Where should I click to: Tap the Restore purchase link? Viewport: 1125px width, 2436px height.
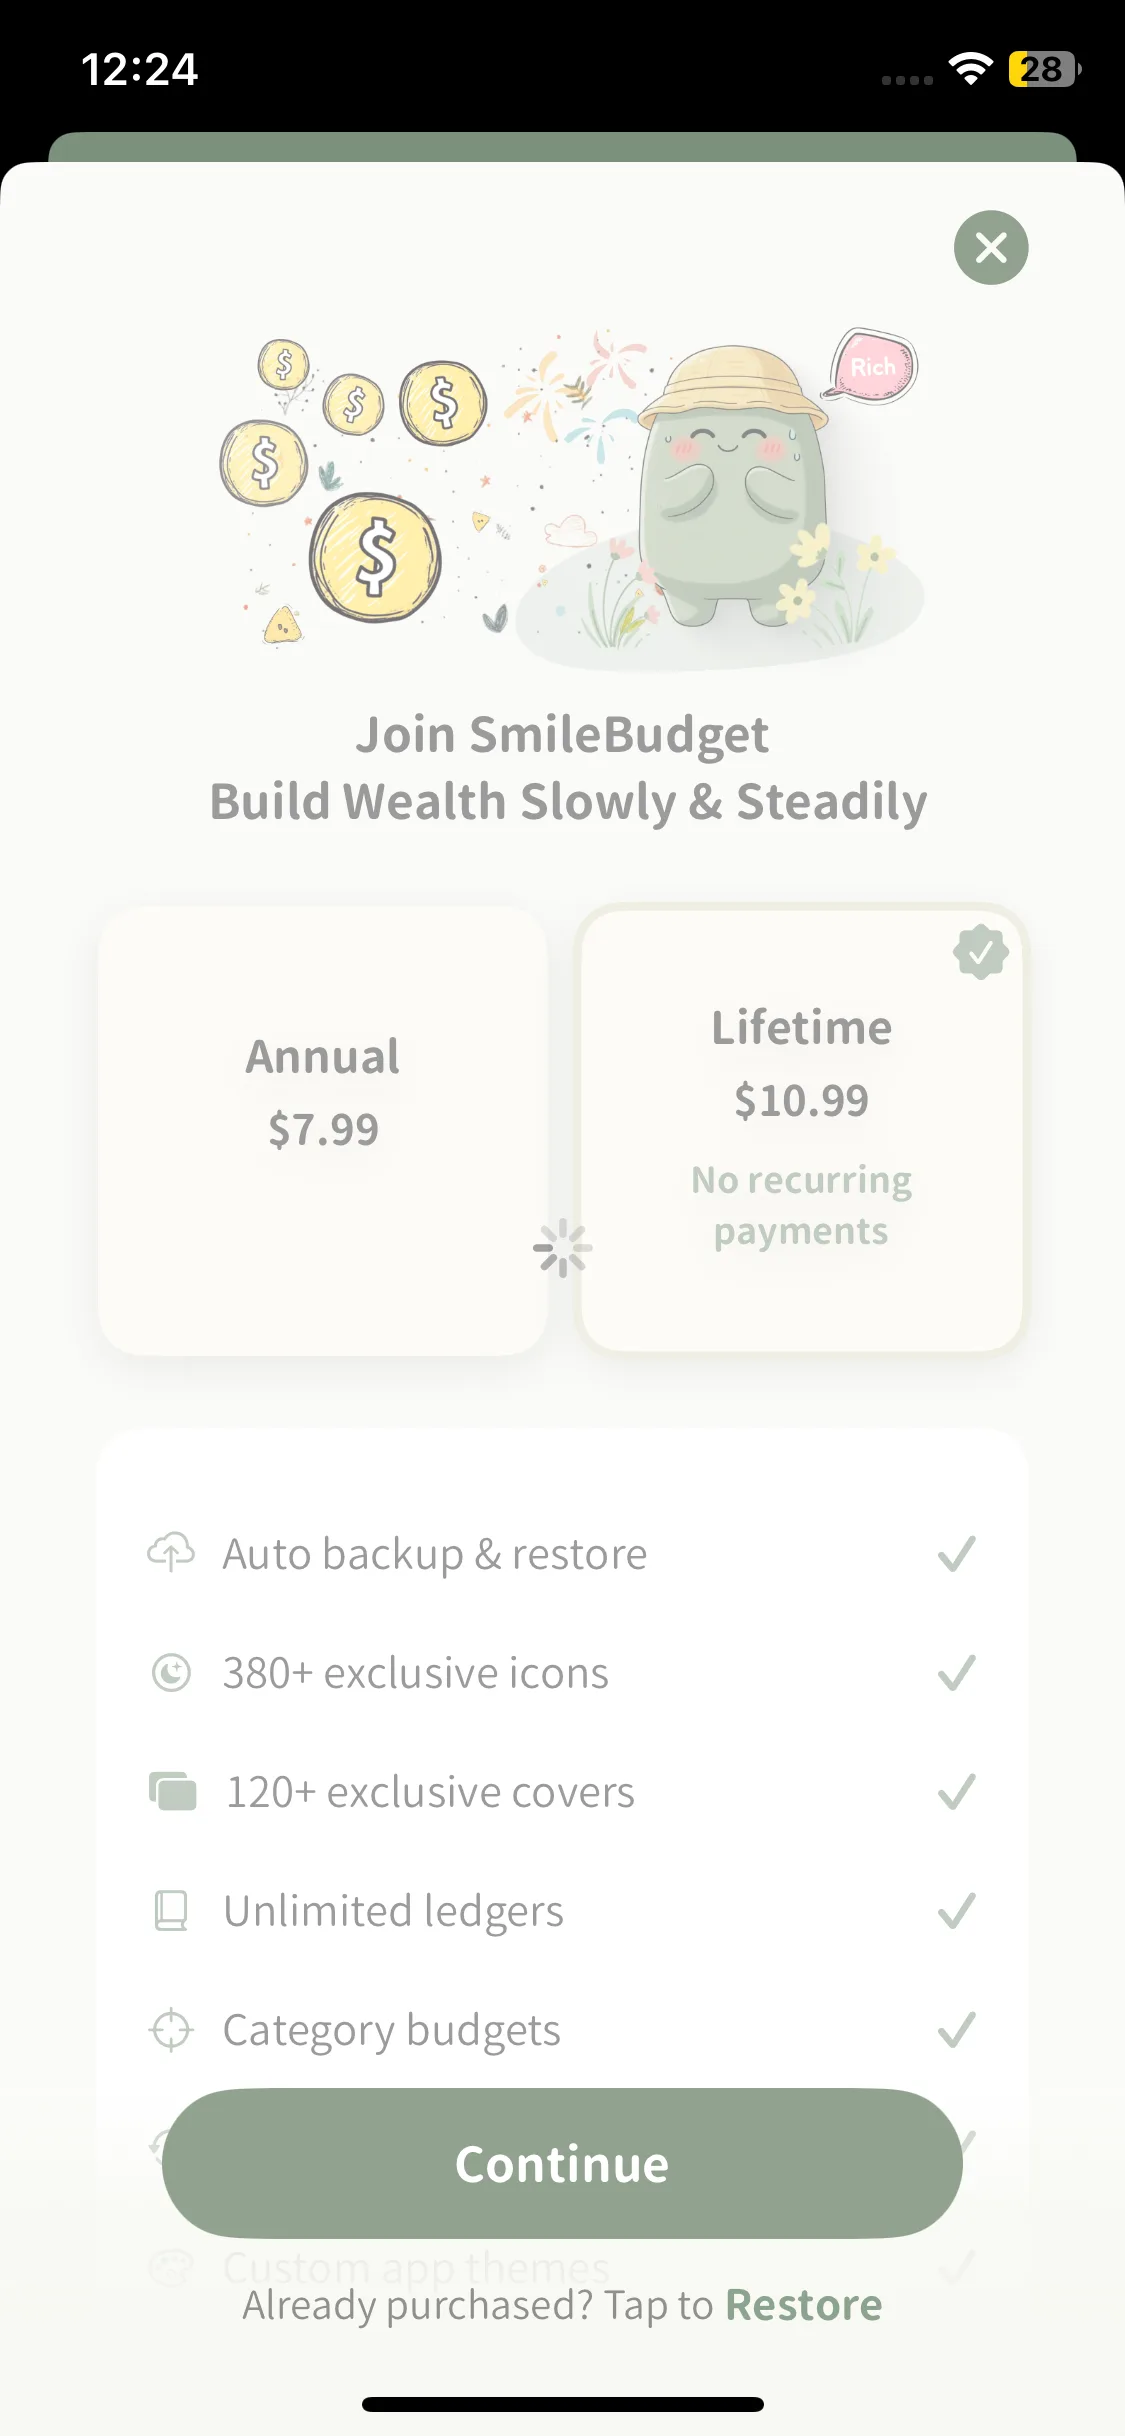(x=803, y=2305)
